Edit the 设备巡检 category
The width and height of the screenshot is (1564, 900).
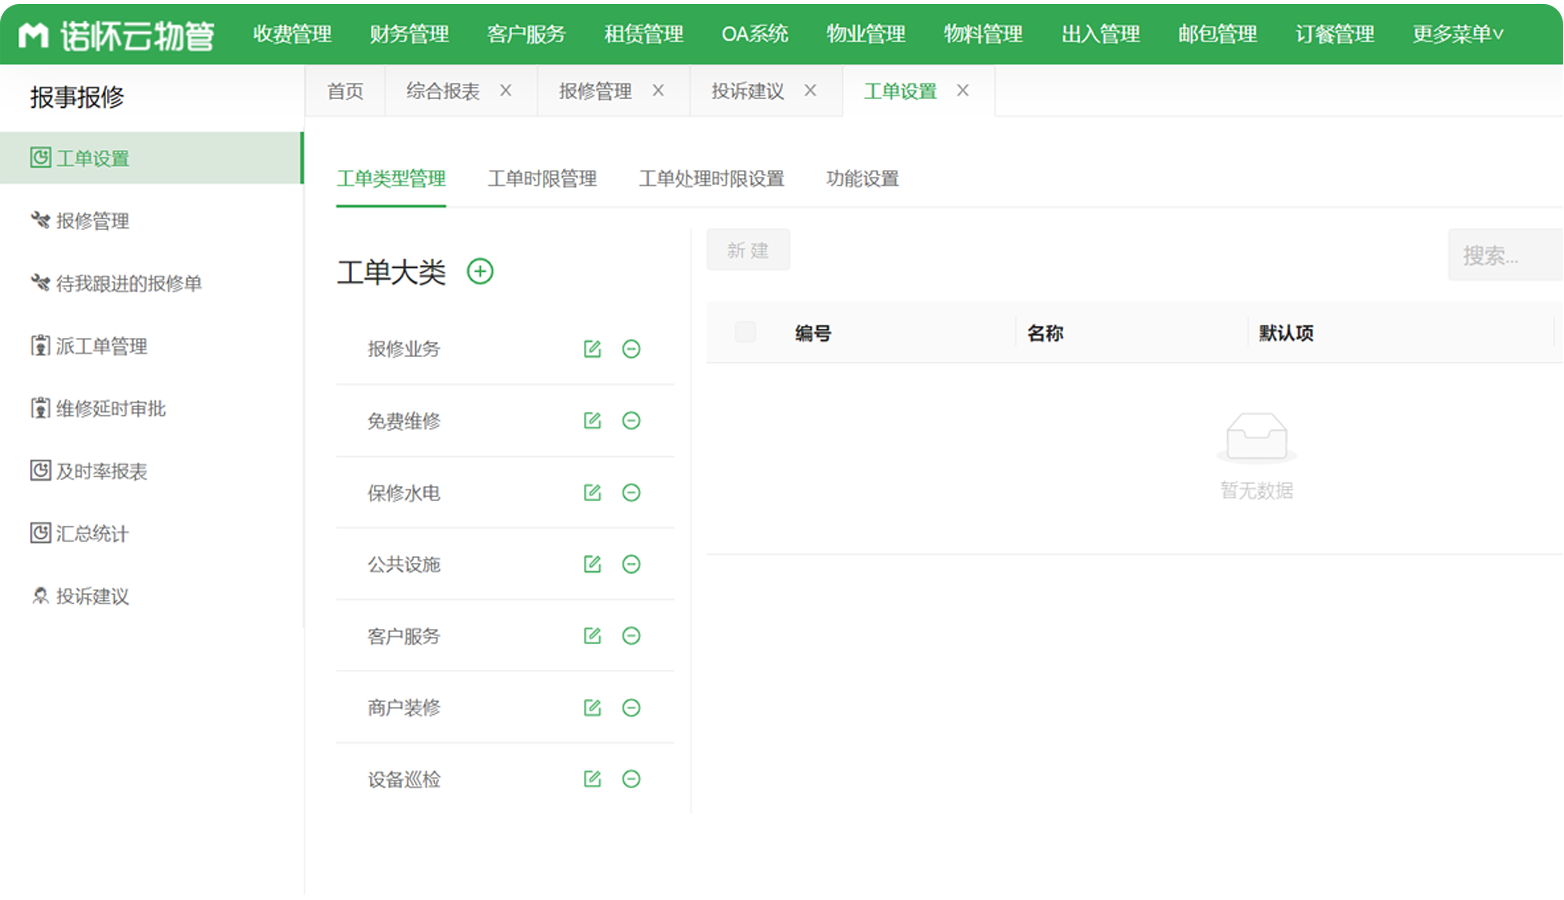pos(592,779)
